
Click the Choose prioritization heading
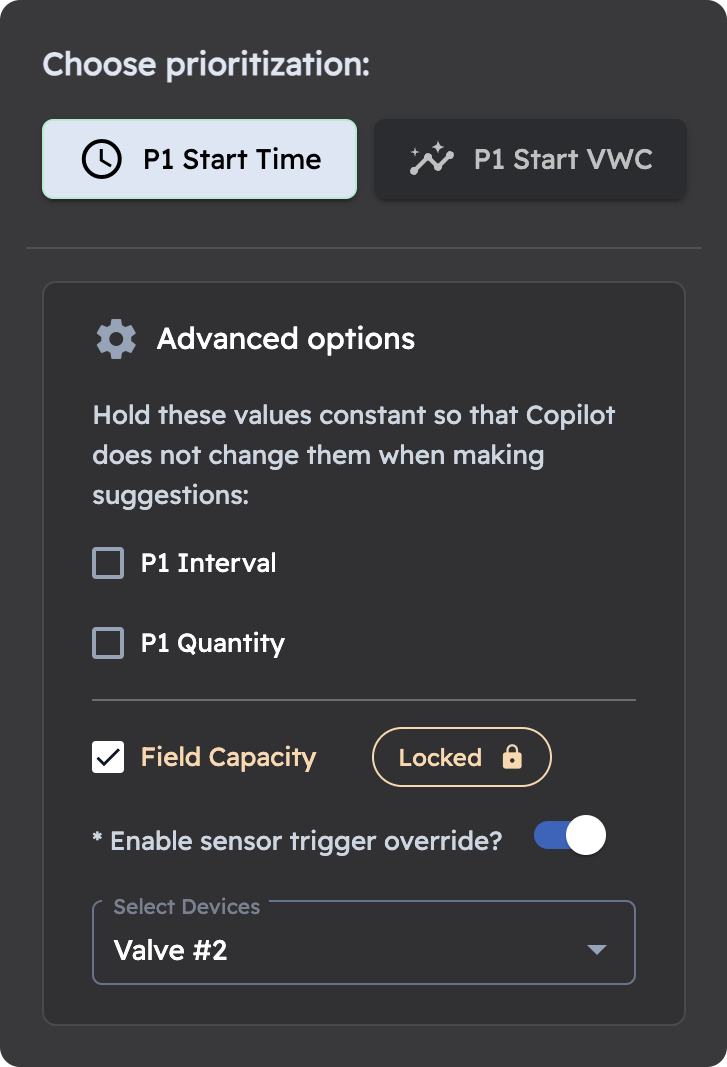point(206,65)
